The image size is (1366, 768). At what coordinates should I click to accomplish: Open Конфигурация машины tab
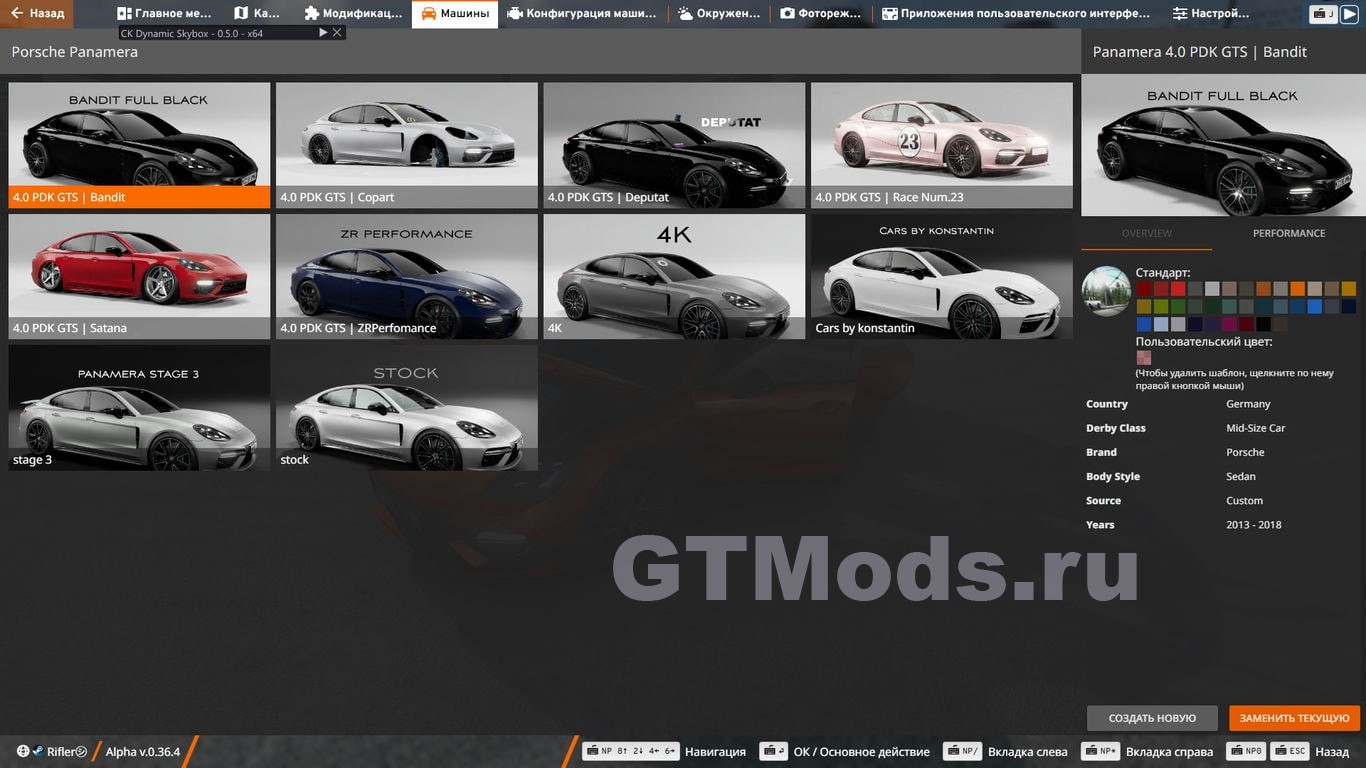coord(582,14)
